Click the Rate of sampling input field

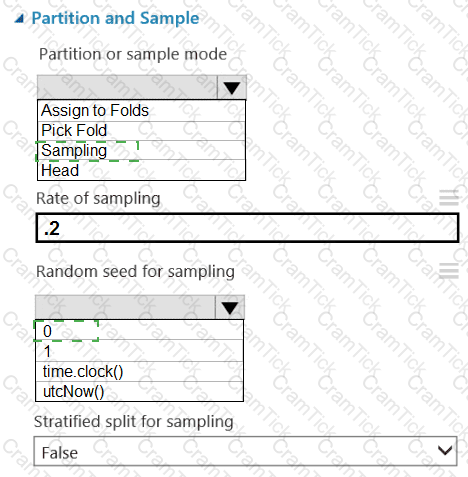coord(247,228)
